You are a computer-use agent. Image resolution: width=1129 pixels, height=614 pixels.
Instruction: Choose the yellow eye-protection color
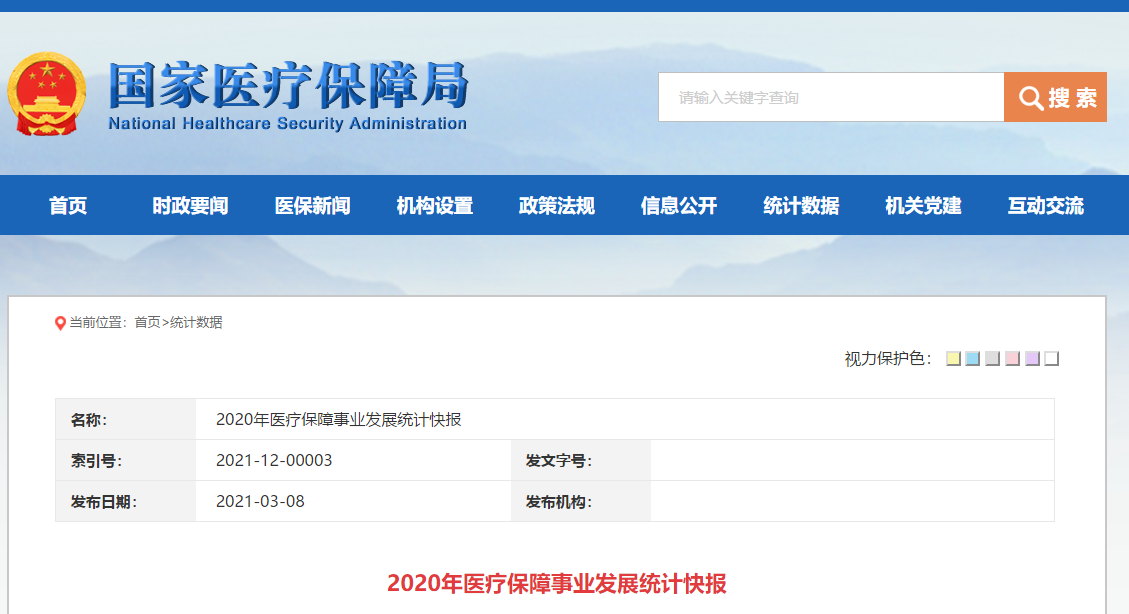tap(953, 358)
